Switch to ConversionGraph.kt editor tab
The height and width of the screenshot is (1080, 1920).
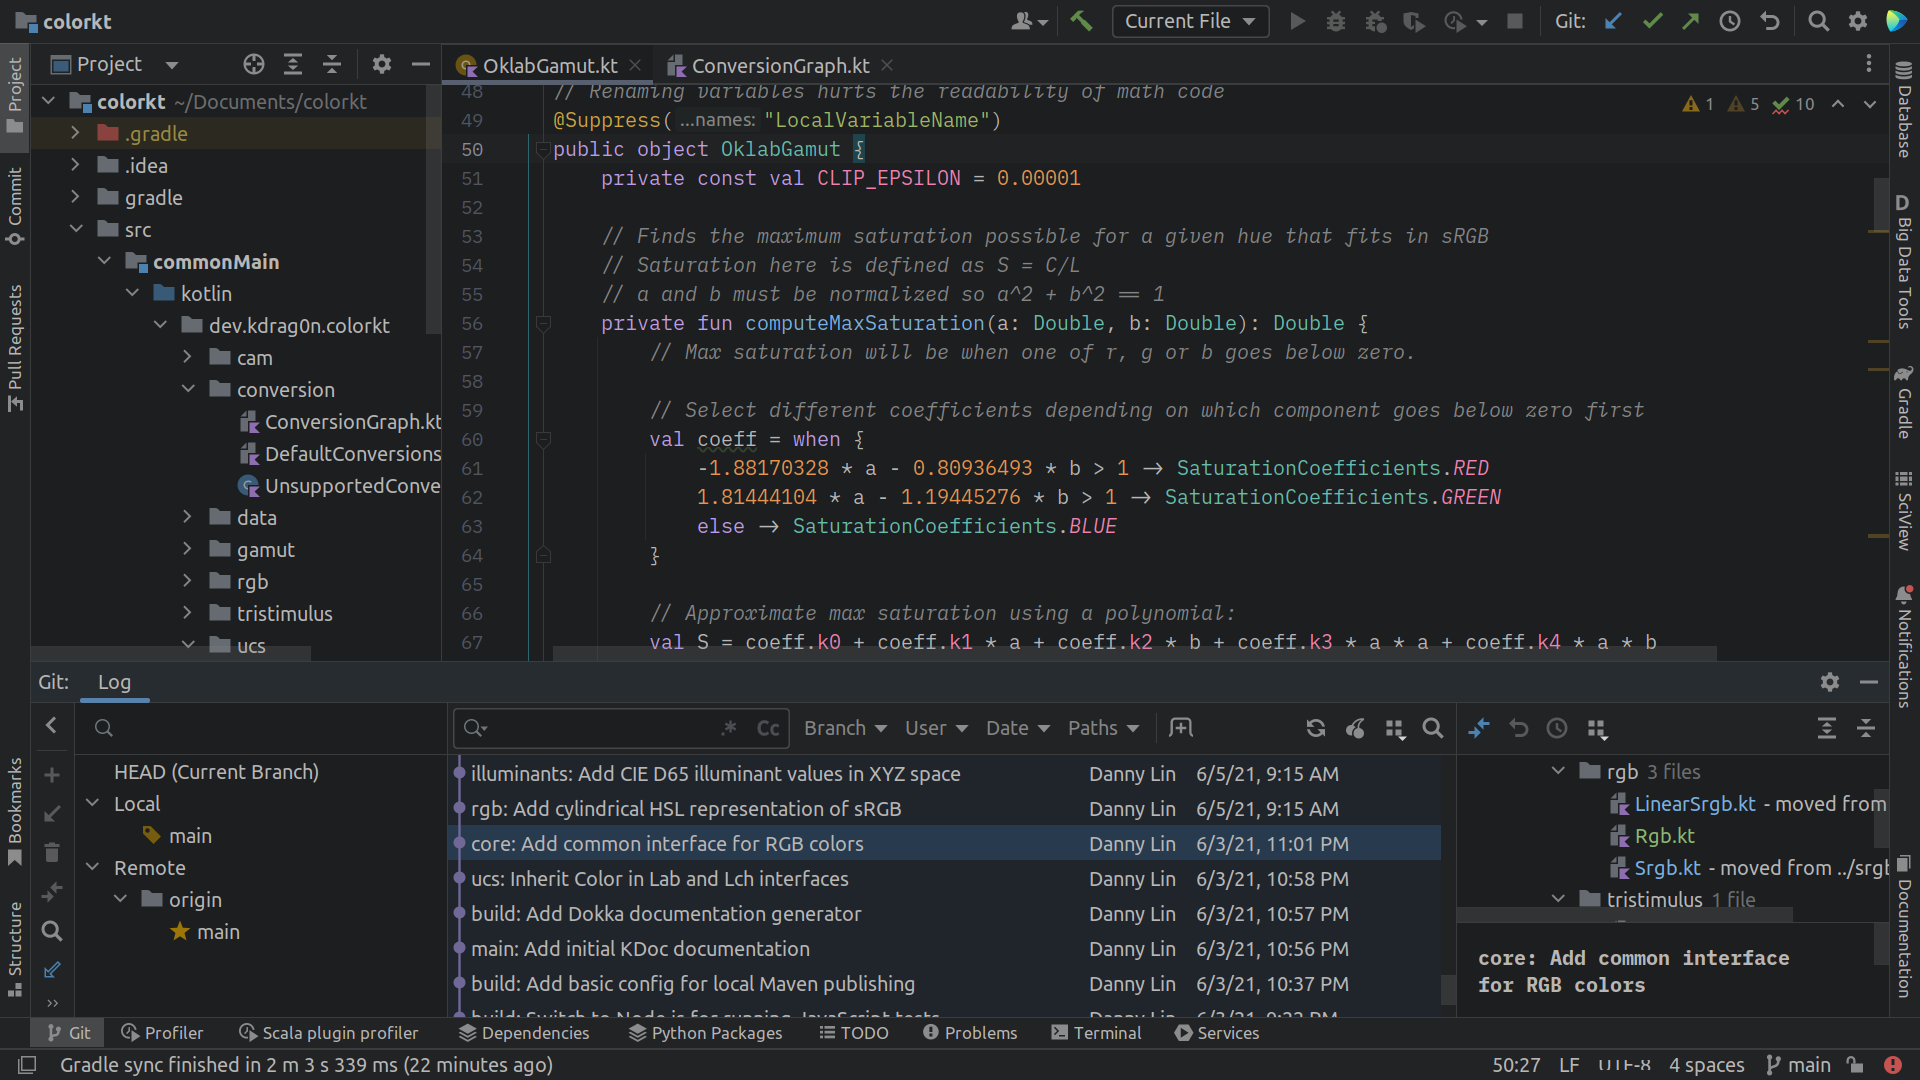pos(780,66)
